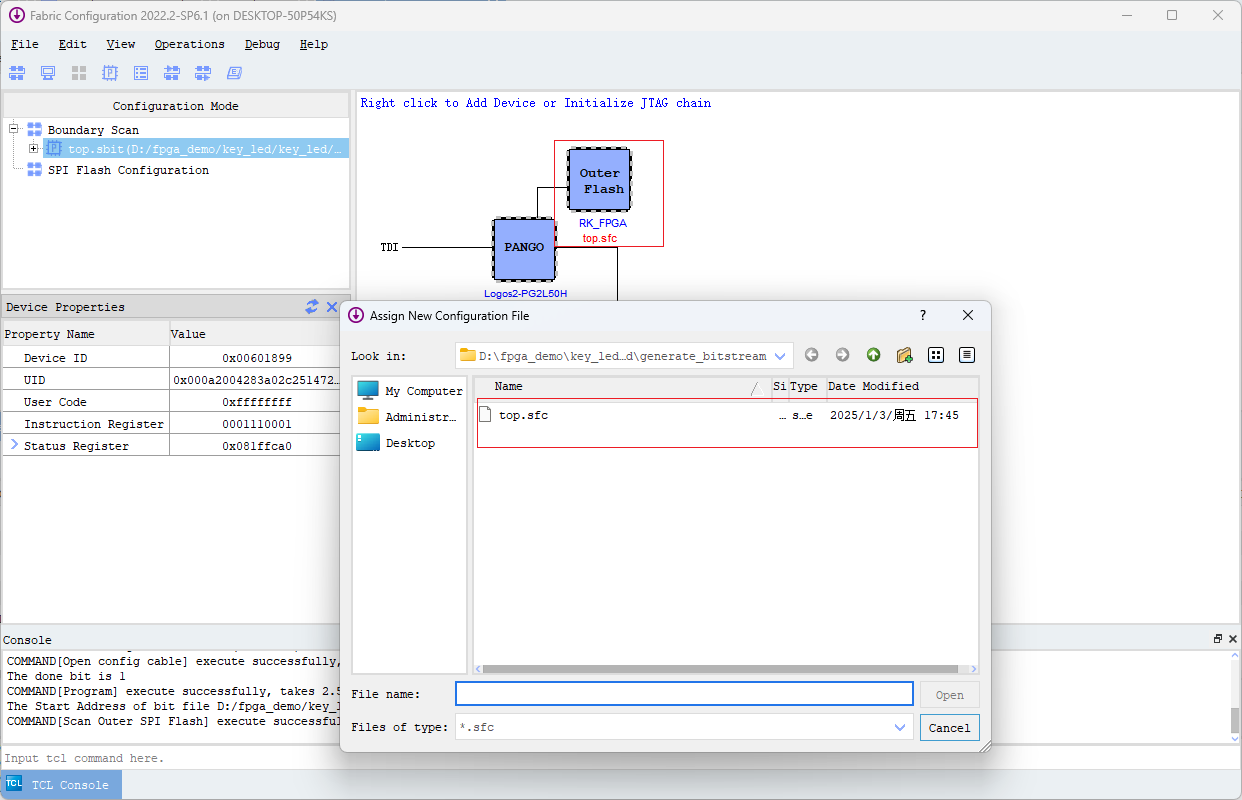
Task: Expand the Status Register property row
Action: 12,445
